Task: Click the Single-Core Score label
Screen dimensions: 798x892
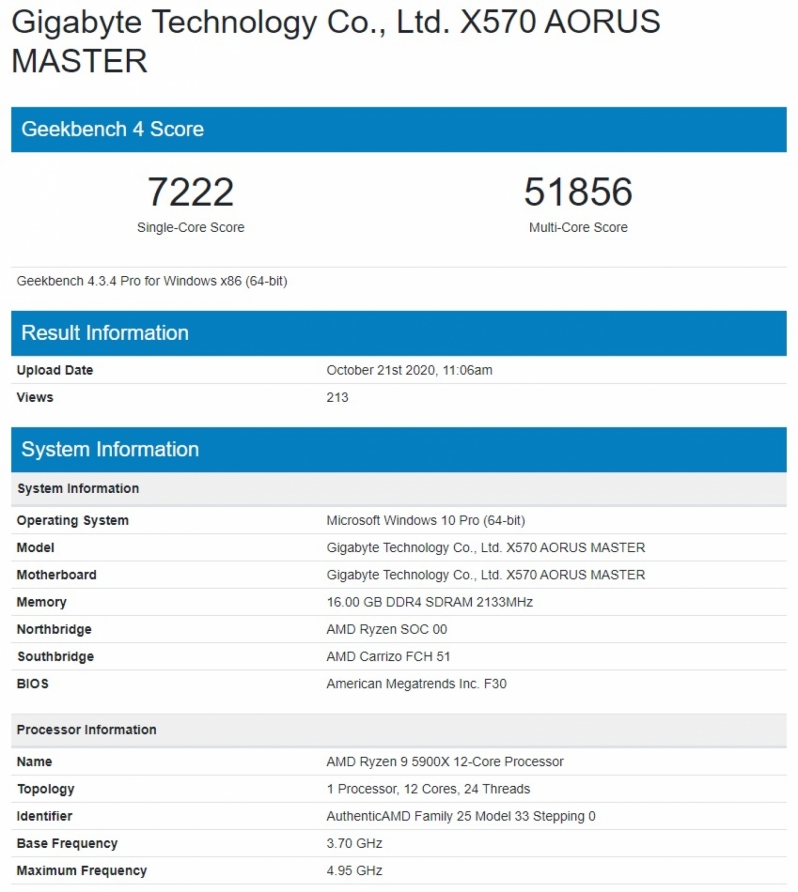Action: pos(191,228)
